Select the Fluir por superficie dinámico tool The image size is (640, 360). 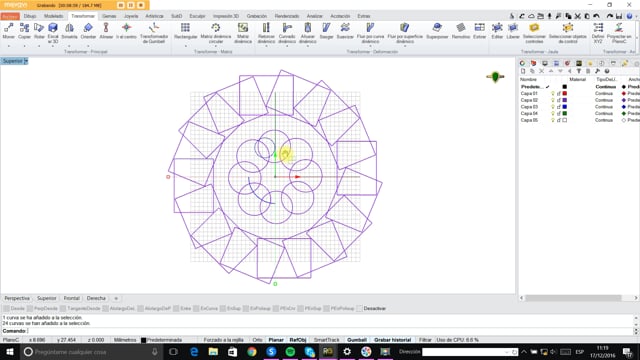point(405,33)
